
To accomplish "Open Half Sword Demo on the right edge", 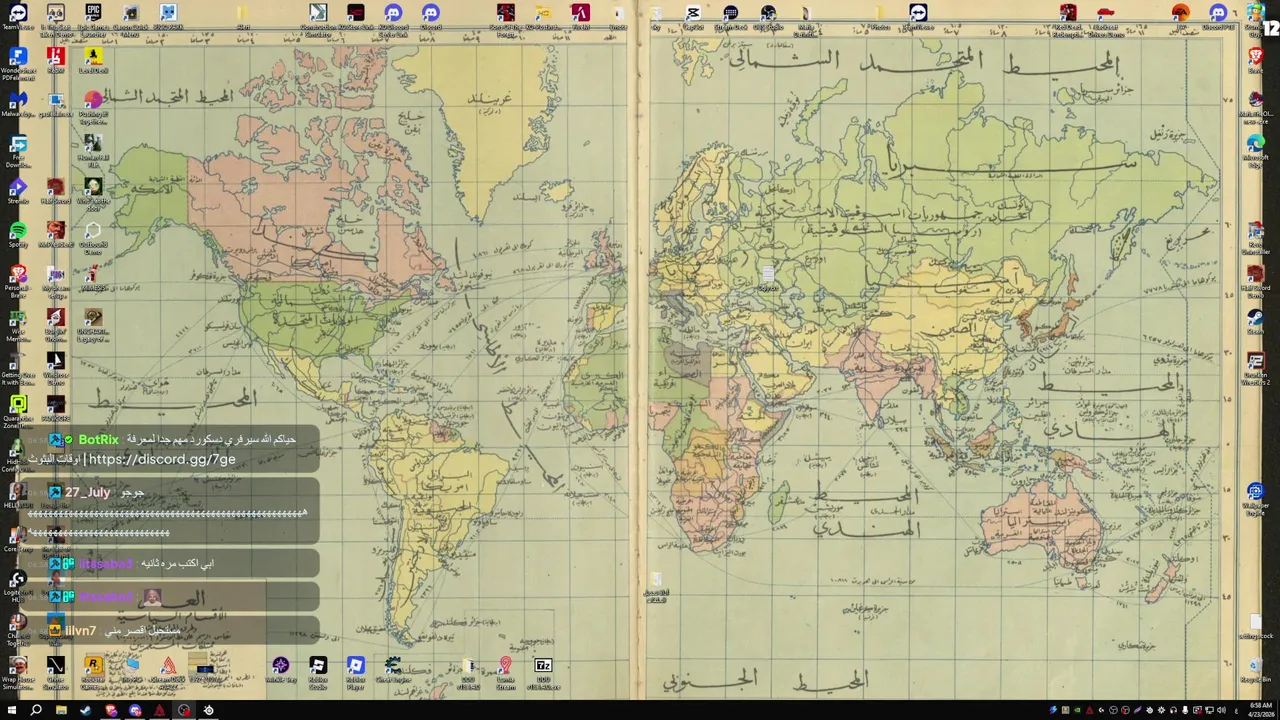I will (1255, 278).
